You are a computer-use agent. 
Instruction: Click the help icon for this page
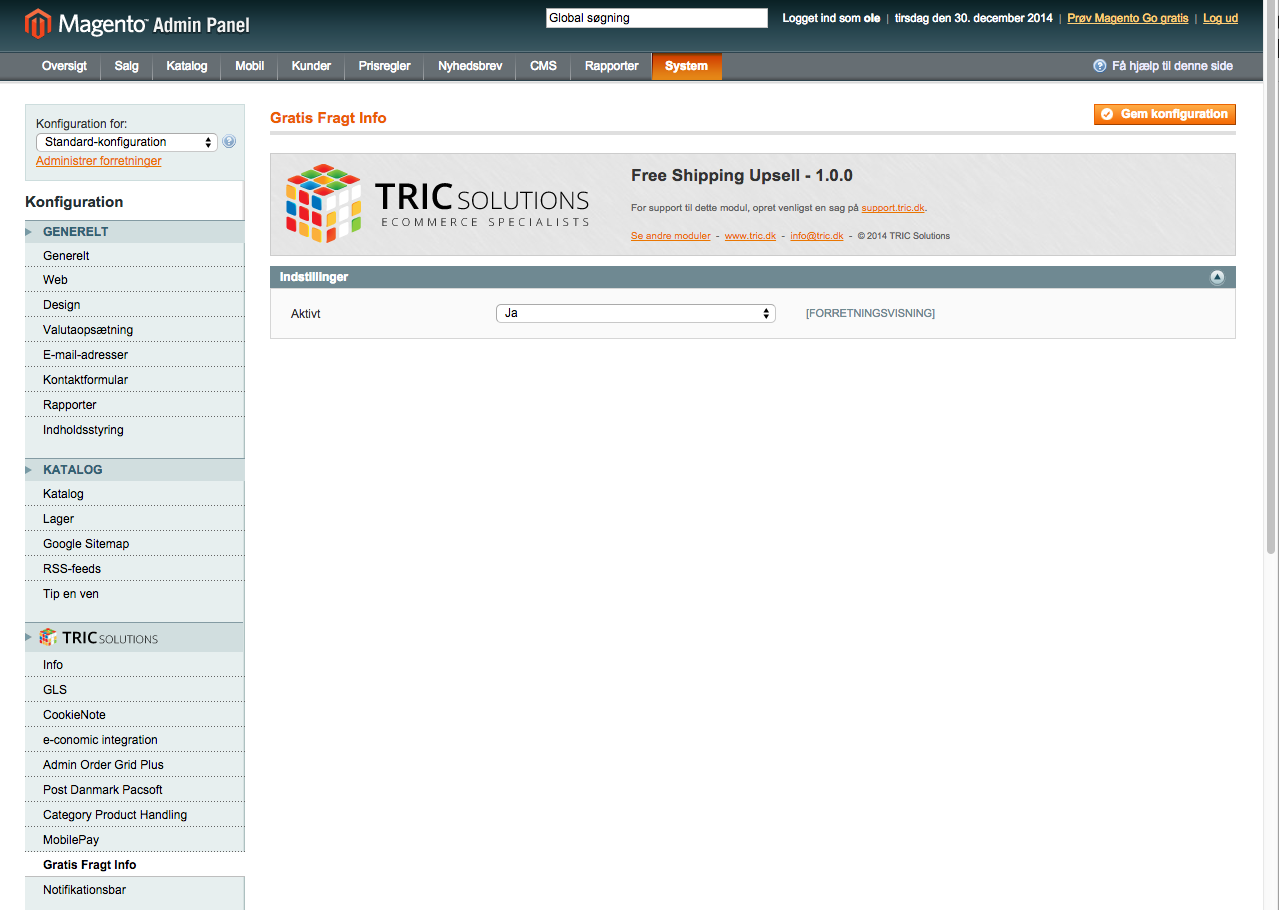tap(1100, 66)
